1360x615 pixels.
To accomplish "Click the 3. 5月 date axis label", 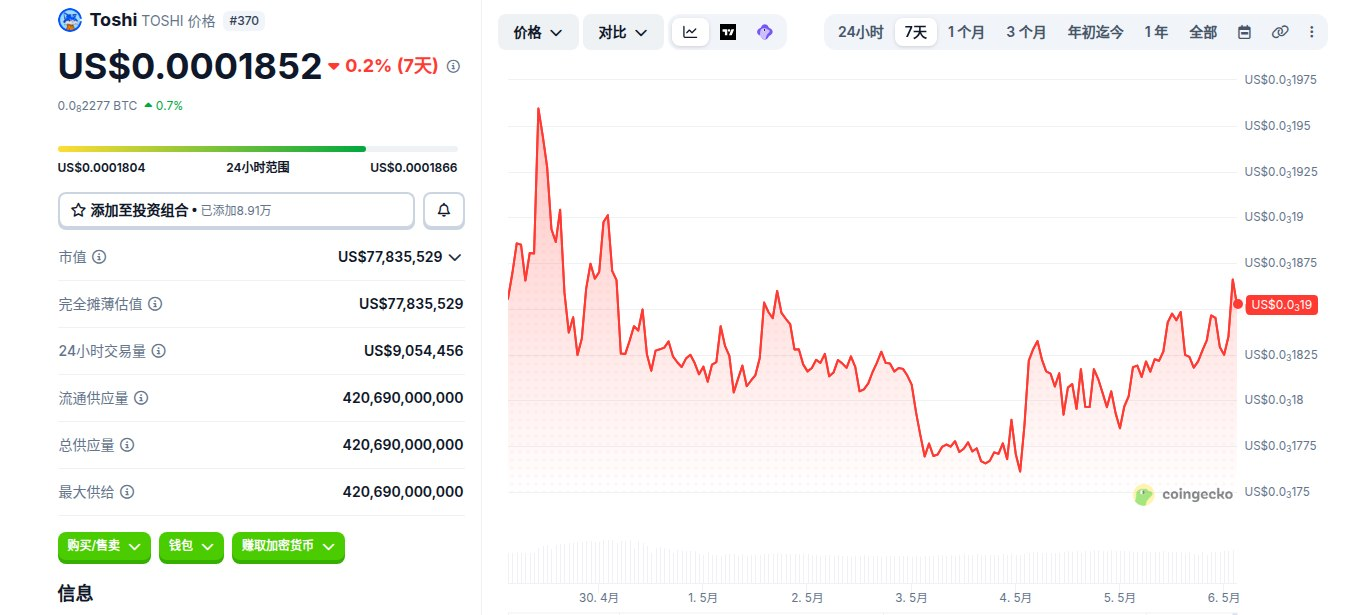I will coord(912,597).
